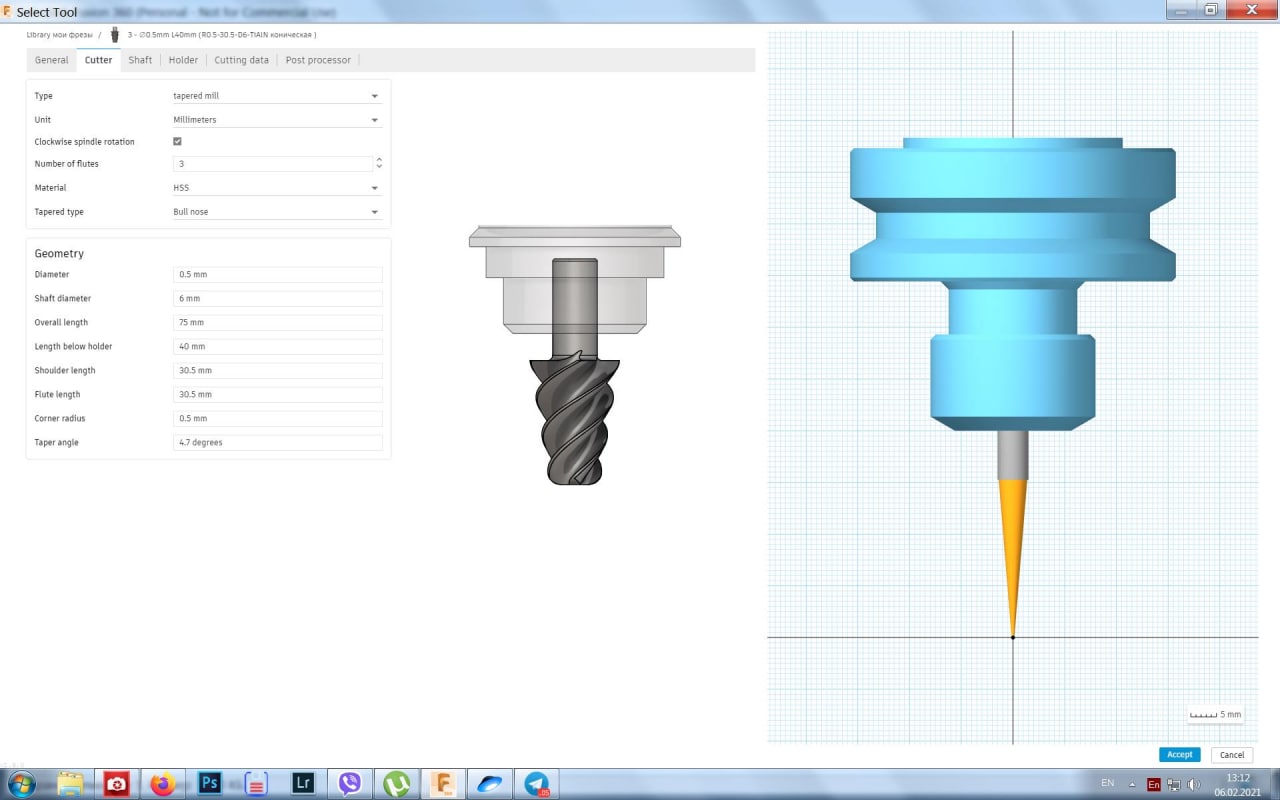Click the red En keyboard layout tray icon
Image resolution: width=1280 pixels, height=800 pixels.
click(x=1153, y=785)
